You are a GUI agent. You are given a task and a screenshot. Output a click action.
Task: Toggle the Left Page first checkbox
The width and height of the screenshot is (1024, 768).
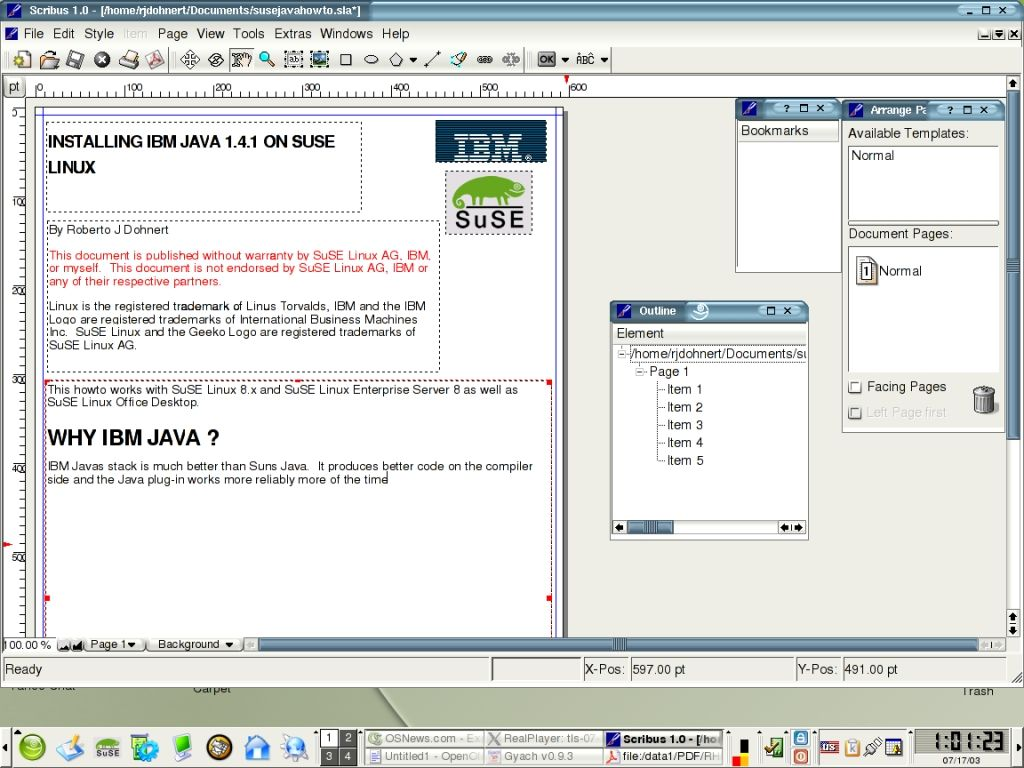point(855,413)
